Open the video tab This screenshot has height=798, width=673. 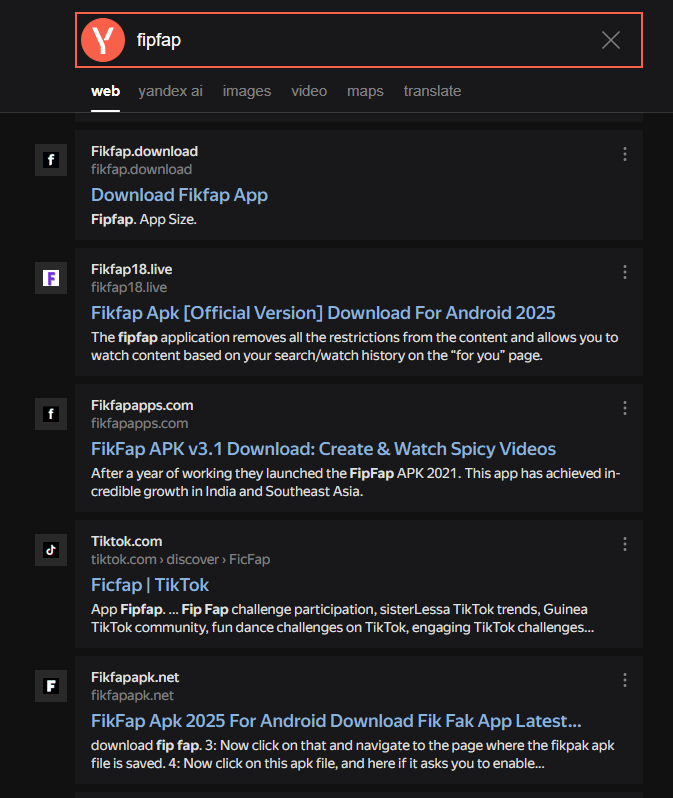tap(309, 91)
